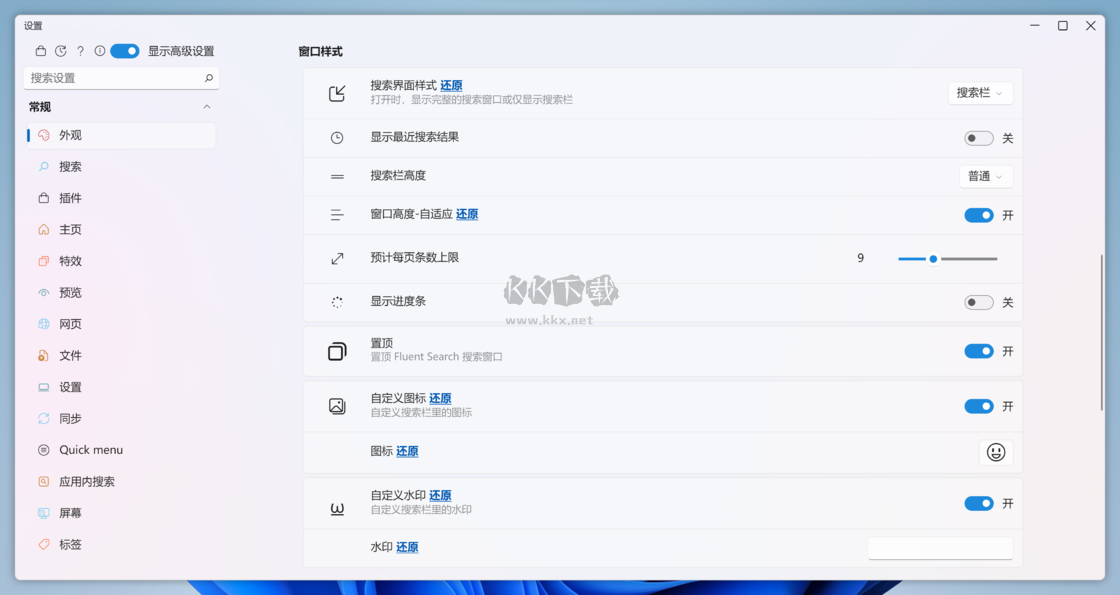Click the smiley face icon picker
This screenshot has height=595, width=1120.
(x=996, y=452)
